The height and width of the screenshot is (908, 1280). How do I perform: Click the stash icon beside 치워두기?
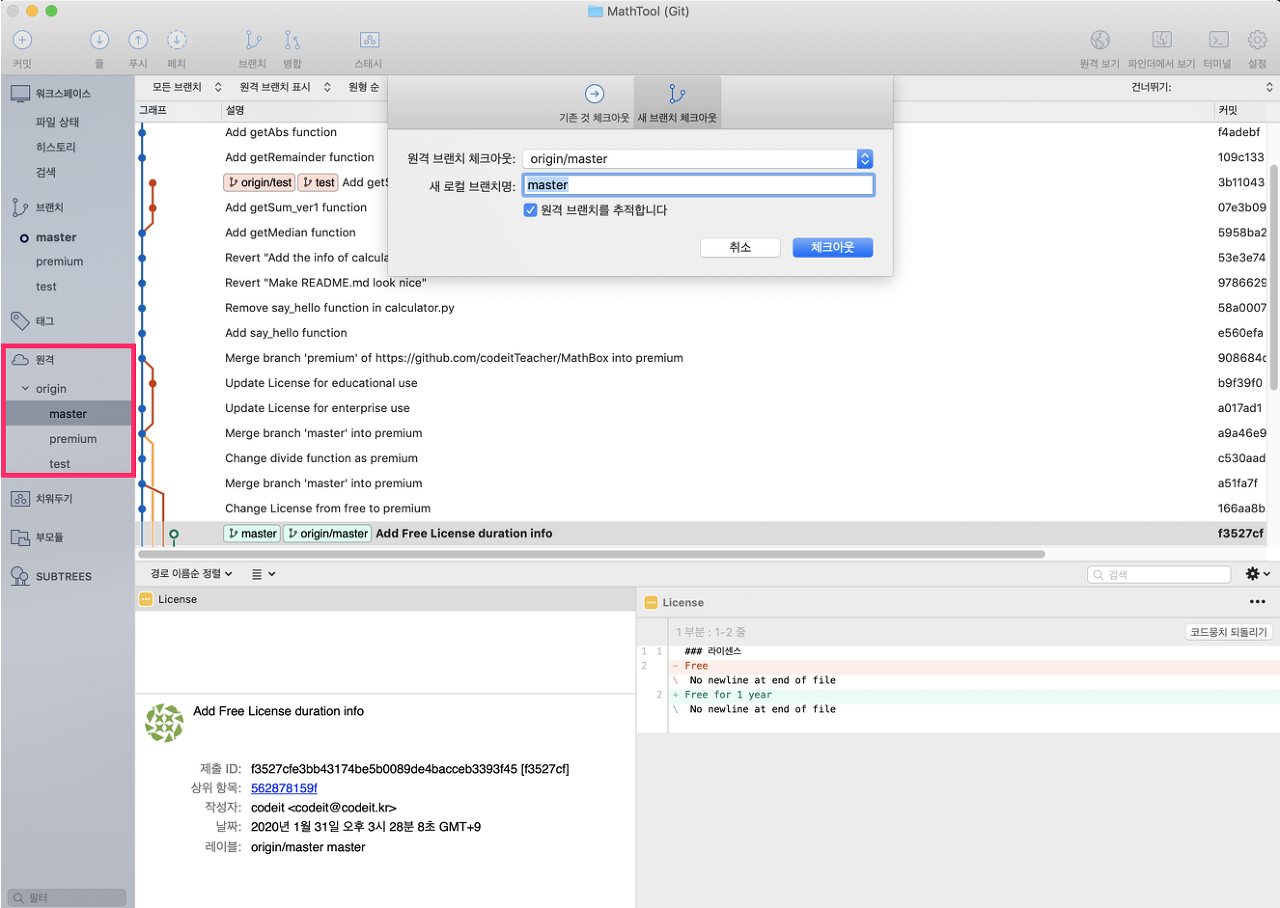(20, 499)
